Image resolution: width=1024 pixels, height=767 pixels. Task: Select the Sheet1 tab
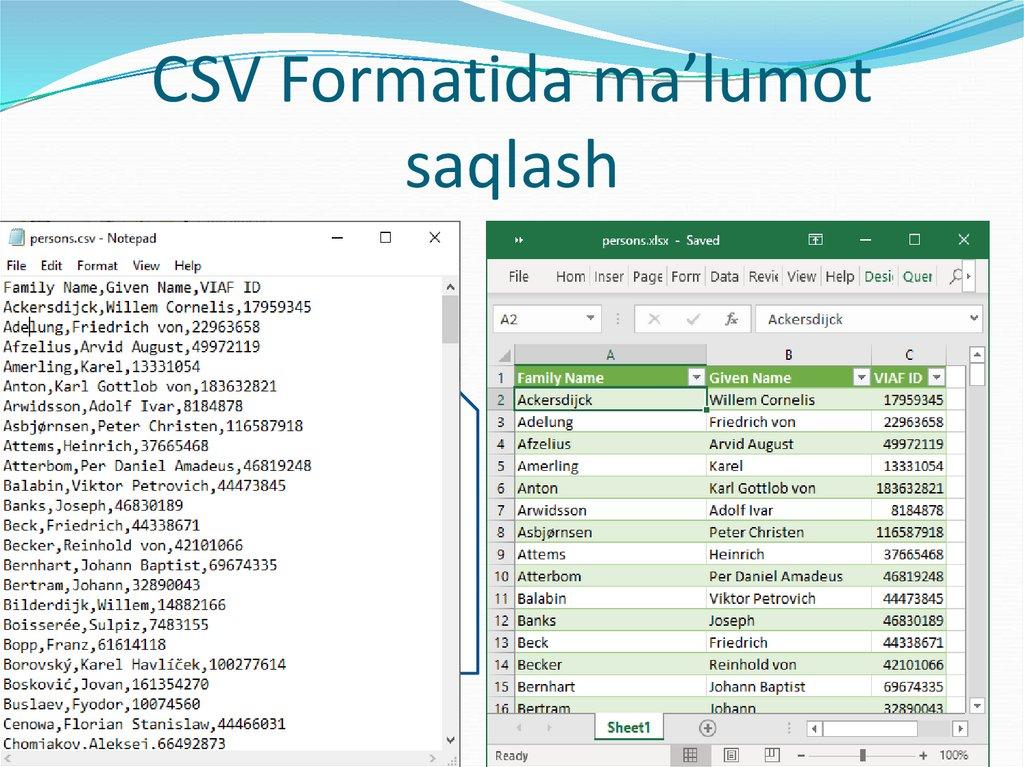pyautogui.click(x=628, y=728)
